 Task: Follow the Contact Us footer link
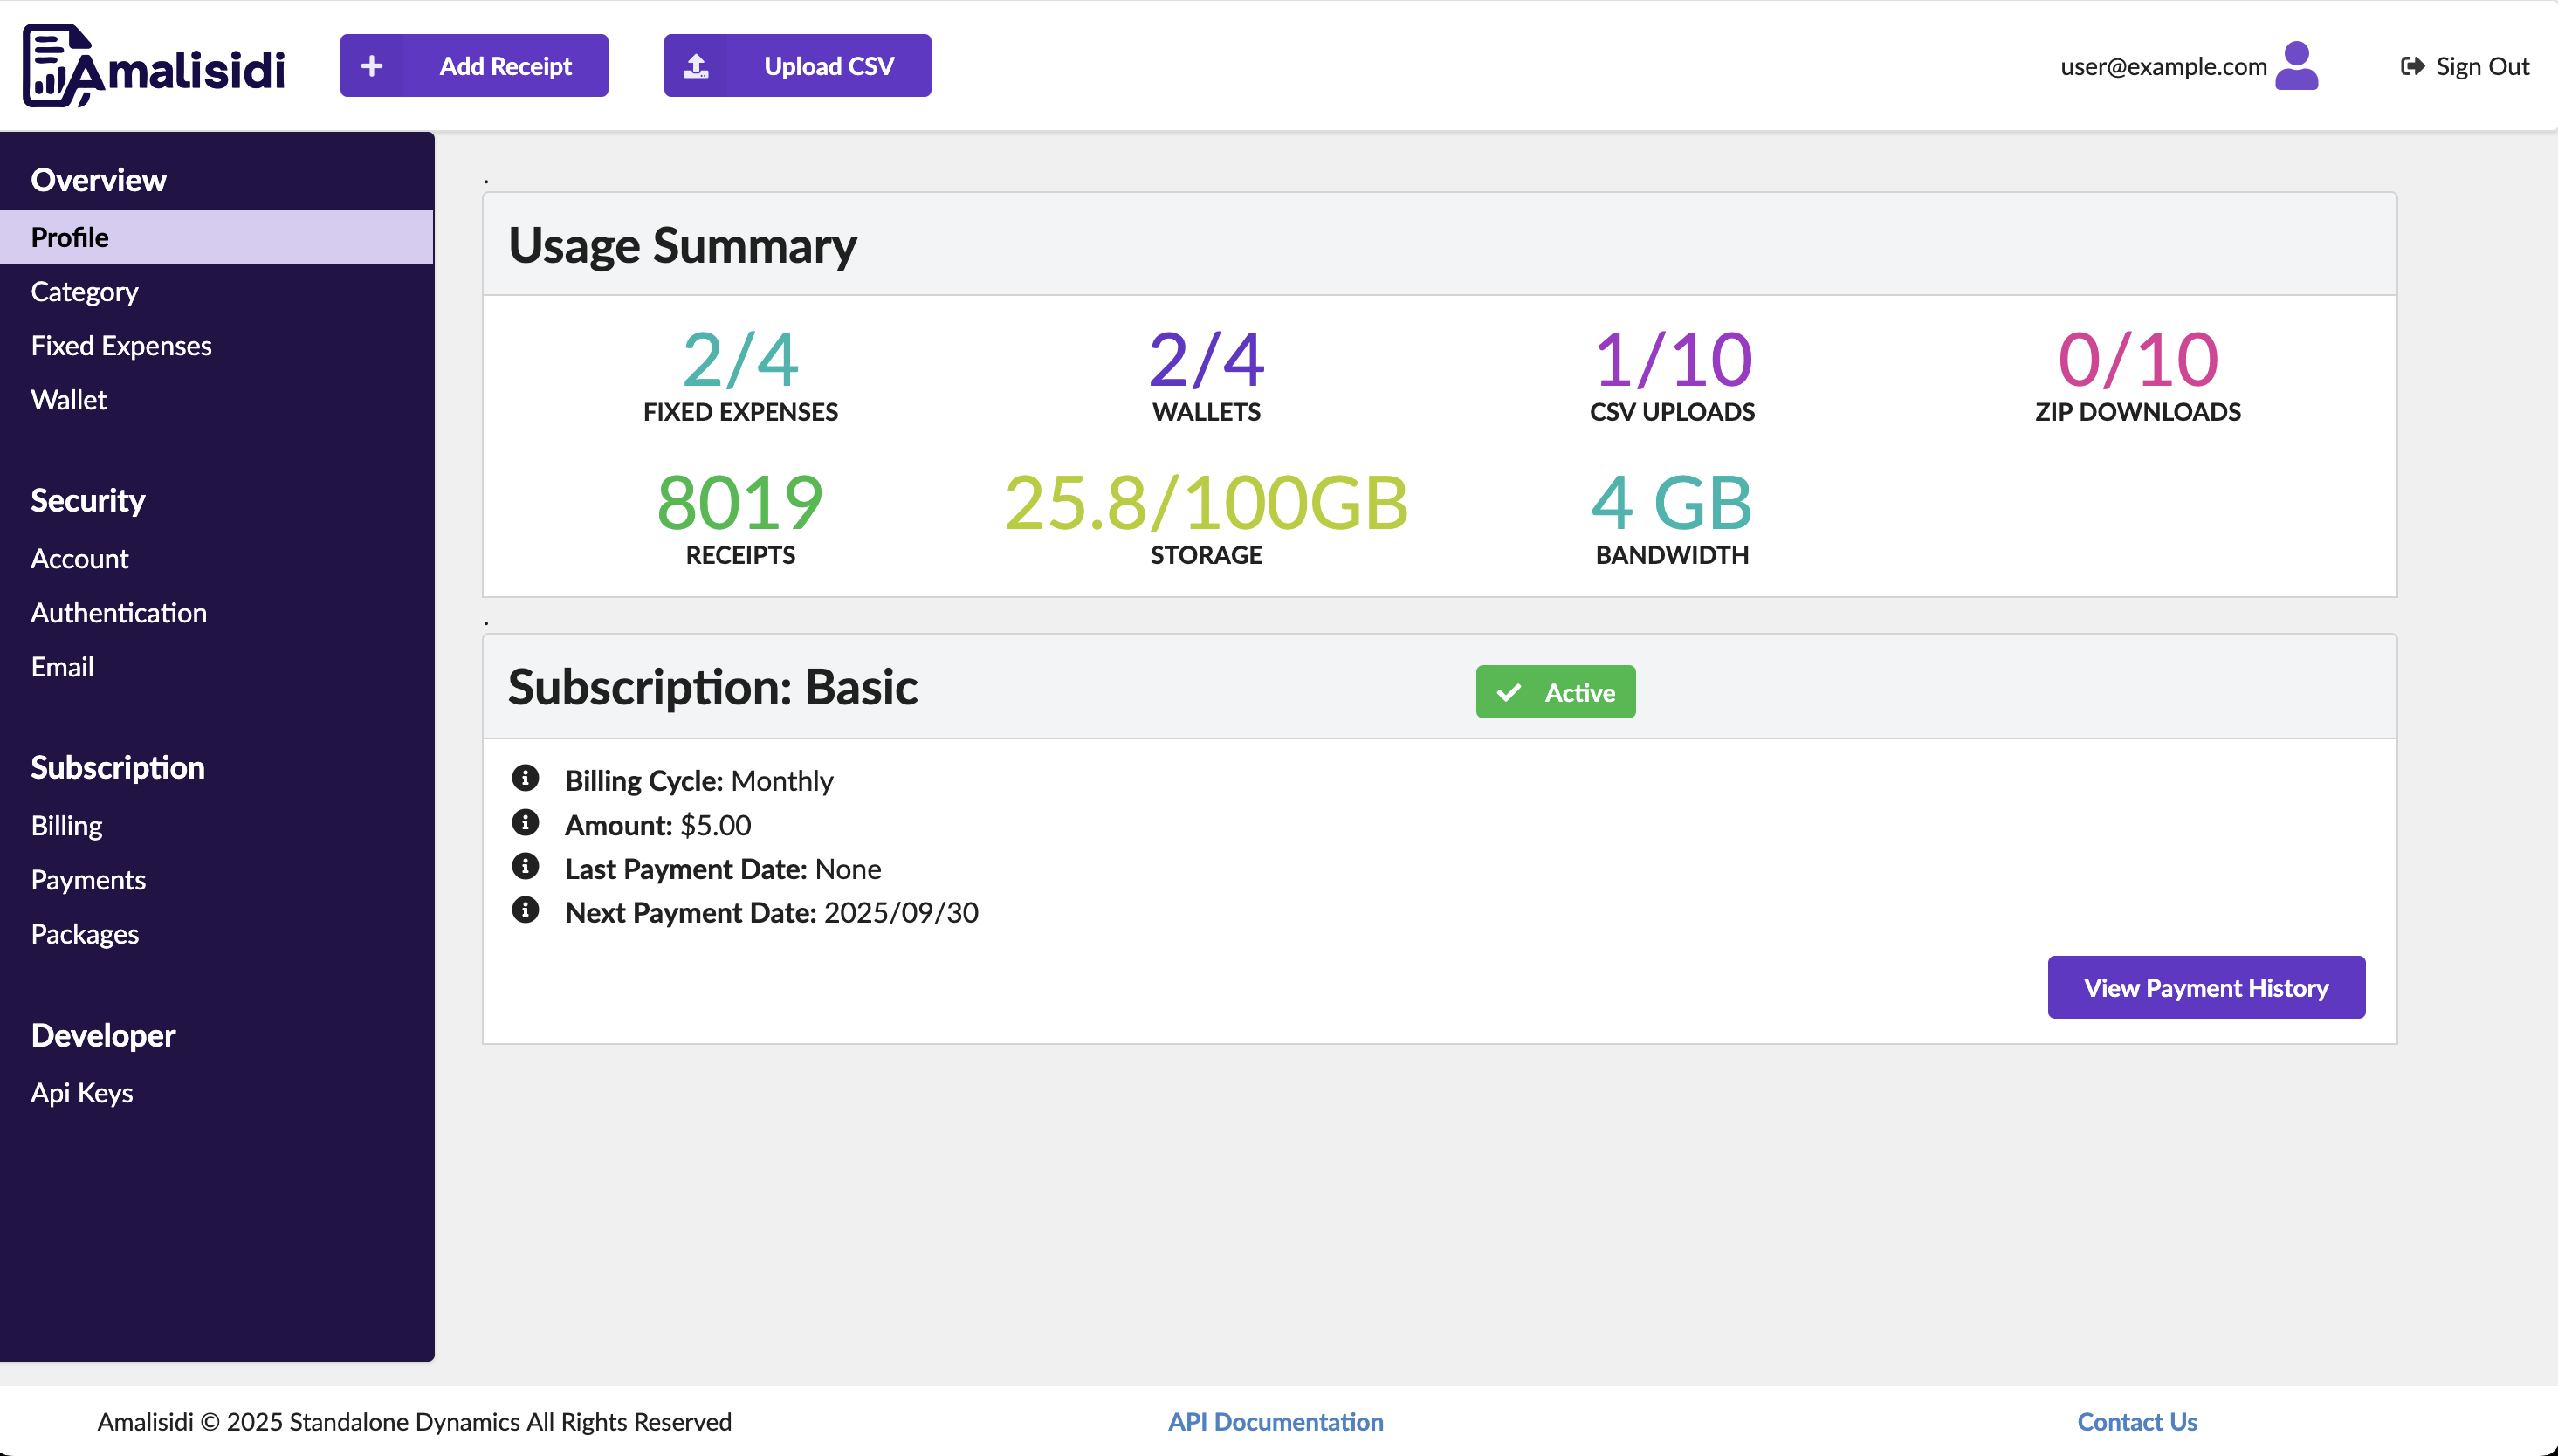pyautogui.click(x=2136, y=1421)
